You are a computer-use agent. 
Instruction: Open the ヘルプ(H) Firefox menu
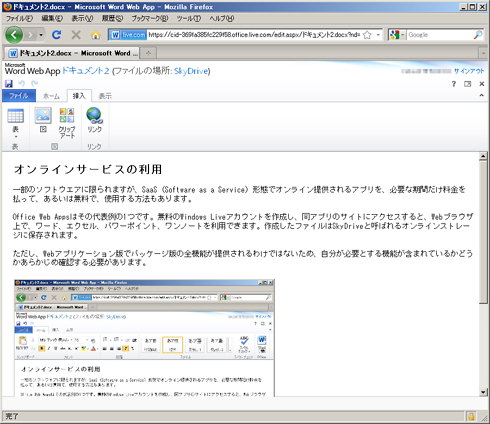pyautogui.click(x=222, y=18)
